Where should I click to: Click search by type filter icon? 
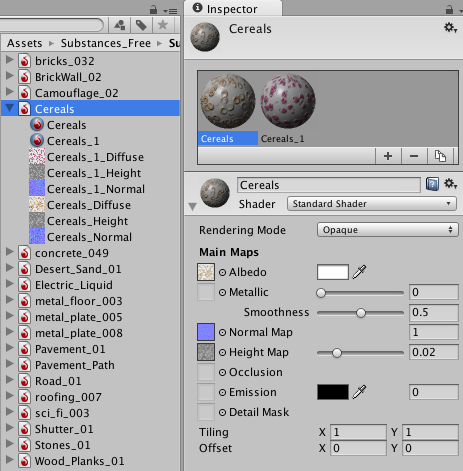tap(120, 25)
